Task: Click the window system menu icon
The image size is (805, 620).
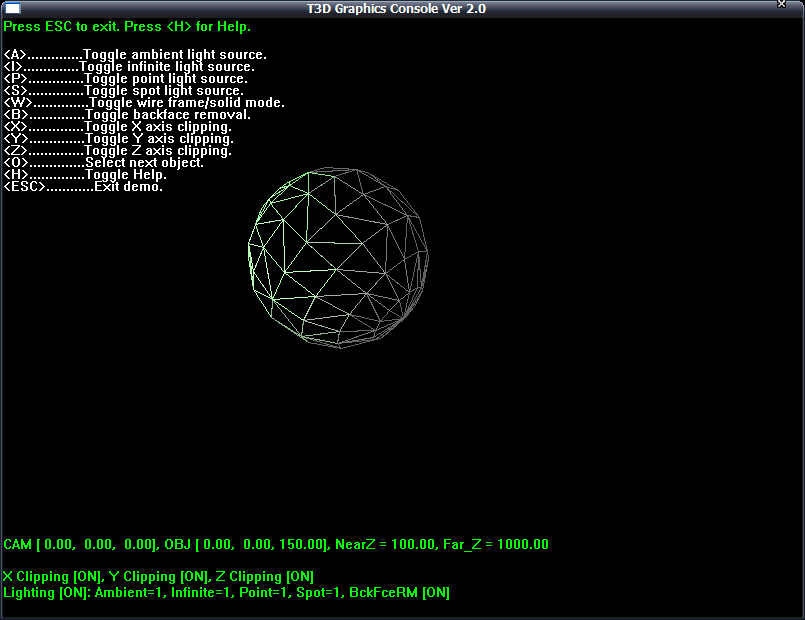Action: pyautogui.click(x=12, y=8)
